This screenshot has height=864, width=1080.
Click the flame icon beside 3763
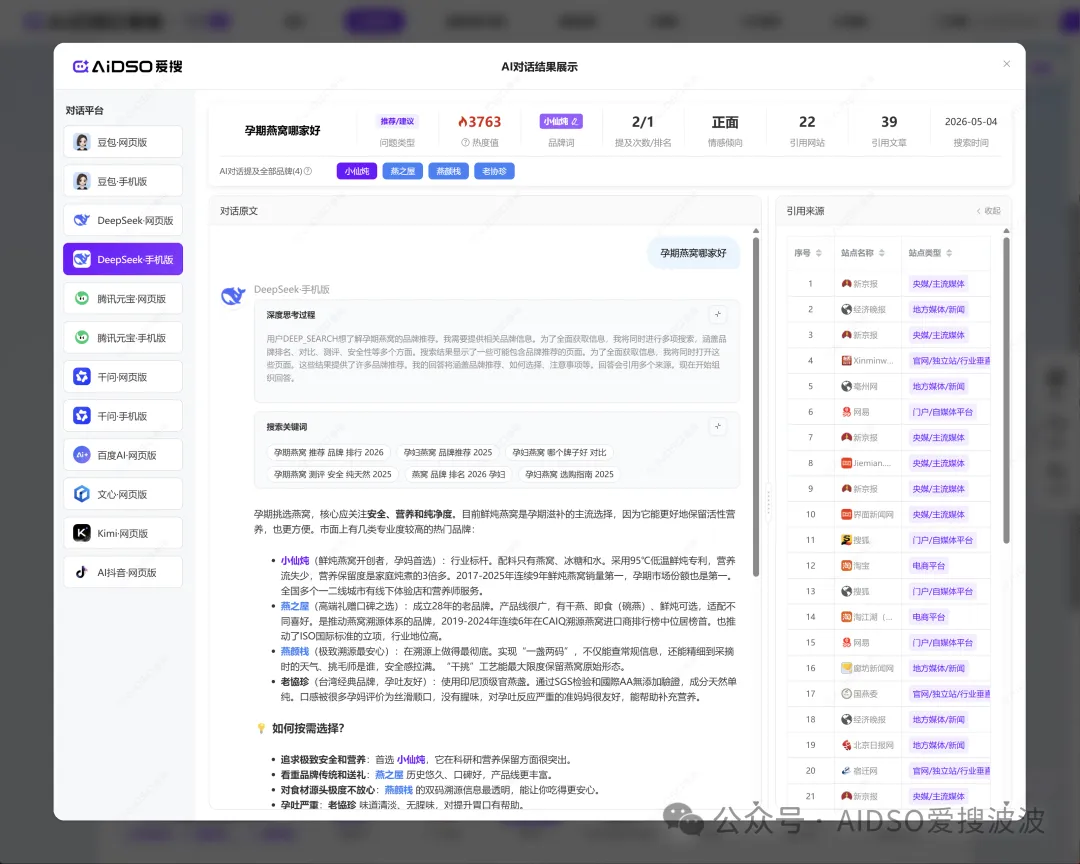click(x=463, y=121)
